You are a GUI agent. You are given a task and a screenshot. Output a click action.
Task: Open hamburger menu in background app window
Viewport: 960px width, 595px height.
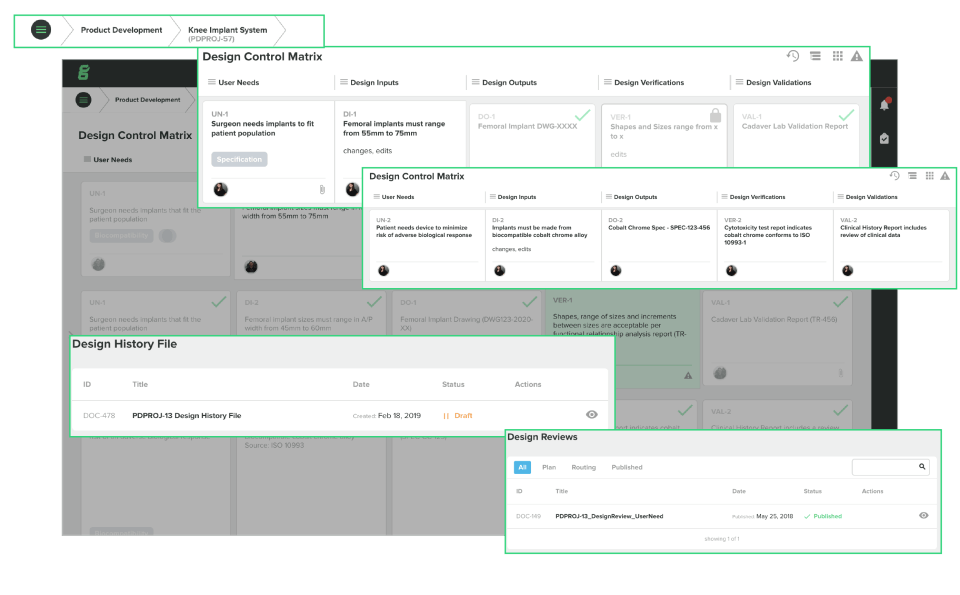pos(83,100)
